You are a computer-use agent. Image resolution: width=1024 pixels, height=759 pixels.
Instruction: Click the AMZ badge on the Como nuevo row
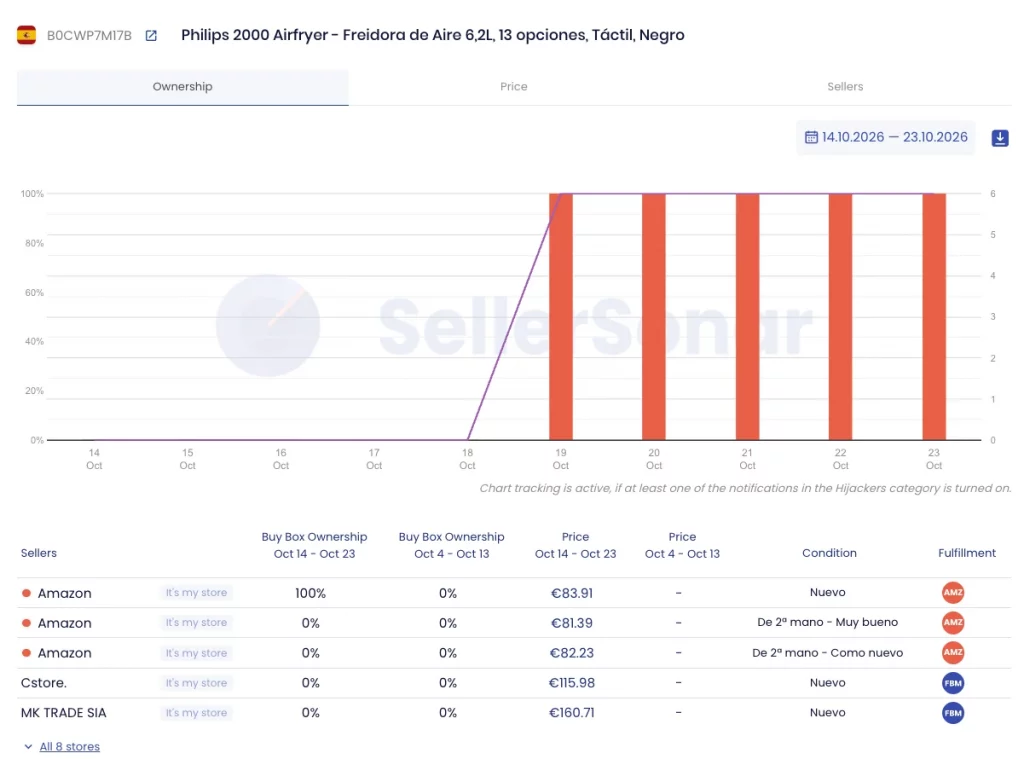(953, 653)
